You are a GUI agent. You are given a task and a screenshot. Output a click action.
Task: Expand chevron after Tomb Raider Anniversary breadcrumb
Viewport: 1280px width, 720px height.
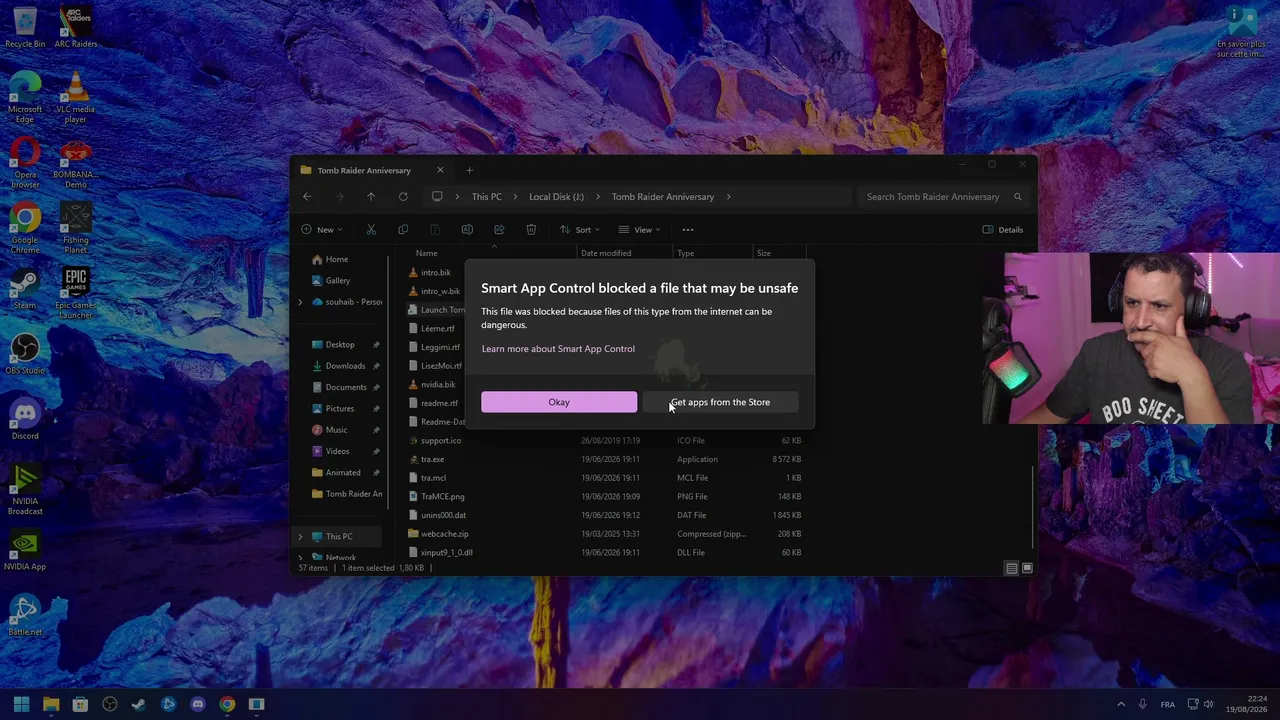729,197
